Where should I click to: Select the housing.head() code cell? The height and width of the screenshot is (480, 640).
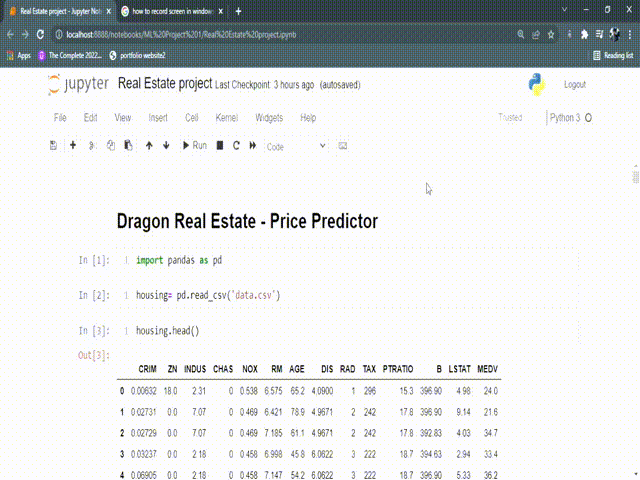[300, 331]
